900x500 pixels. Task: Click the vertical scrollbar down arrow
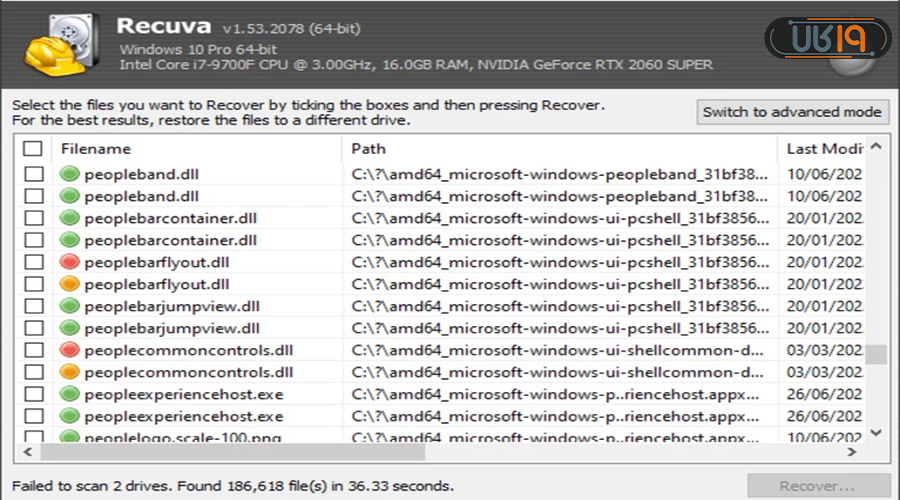pos(876,432)
